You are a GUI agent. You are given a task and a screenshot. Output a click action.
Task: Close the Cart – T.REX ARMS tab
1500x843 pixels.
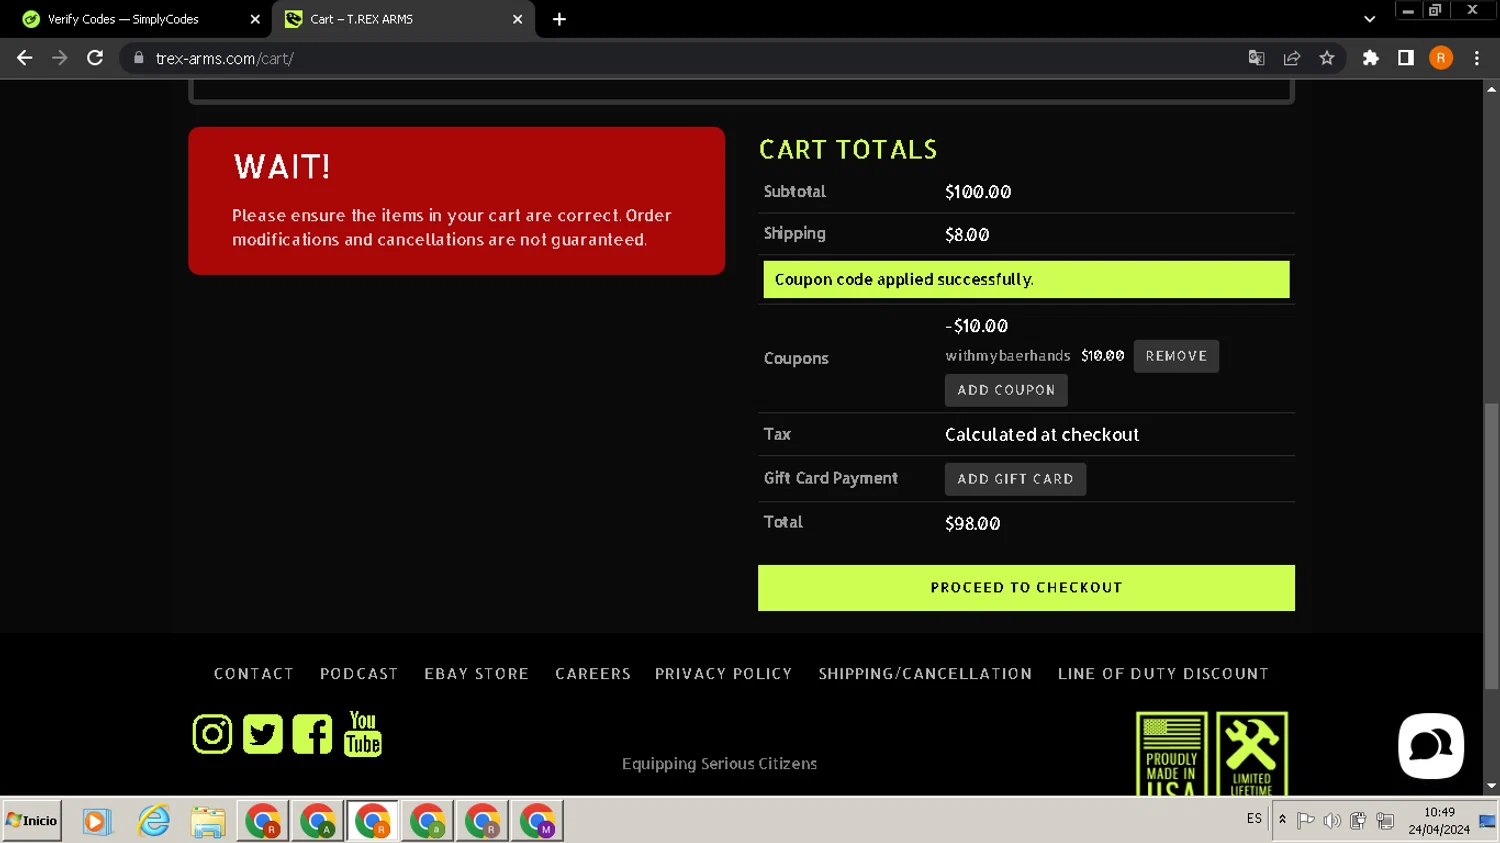[517, 19]
